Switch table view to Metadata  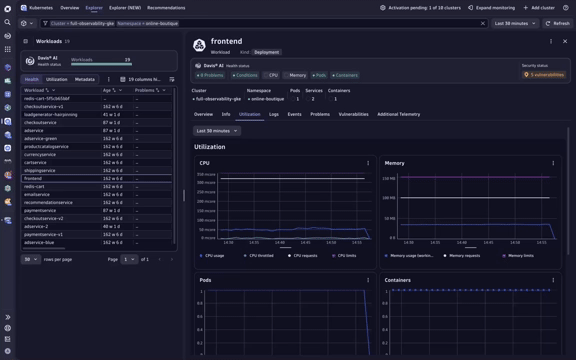[x=85, y=79]
